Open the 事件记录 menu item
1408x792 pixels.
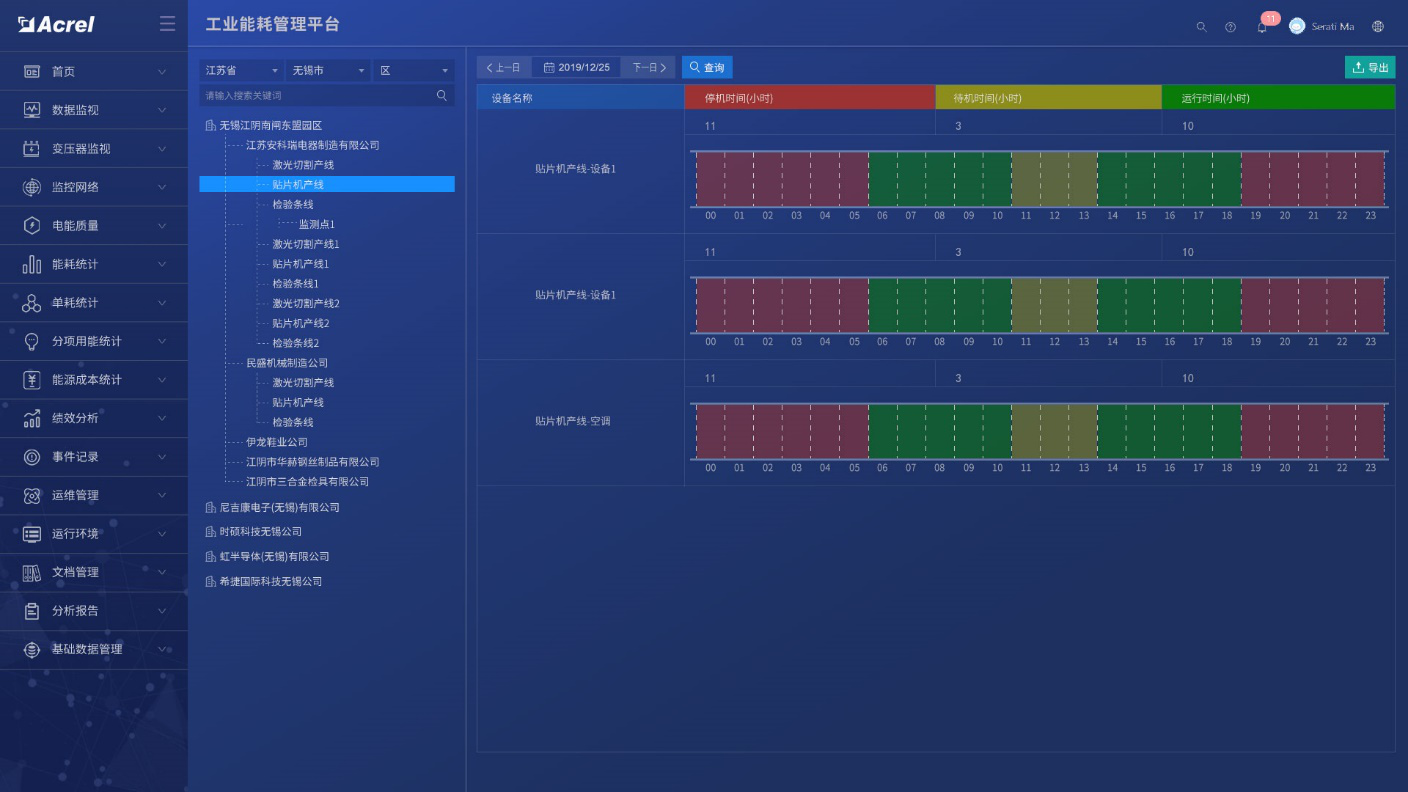tap(94, 457)
